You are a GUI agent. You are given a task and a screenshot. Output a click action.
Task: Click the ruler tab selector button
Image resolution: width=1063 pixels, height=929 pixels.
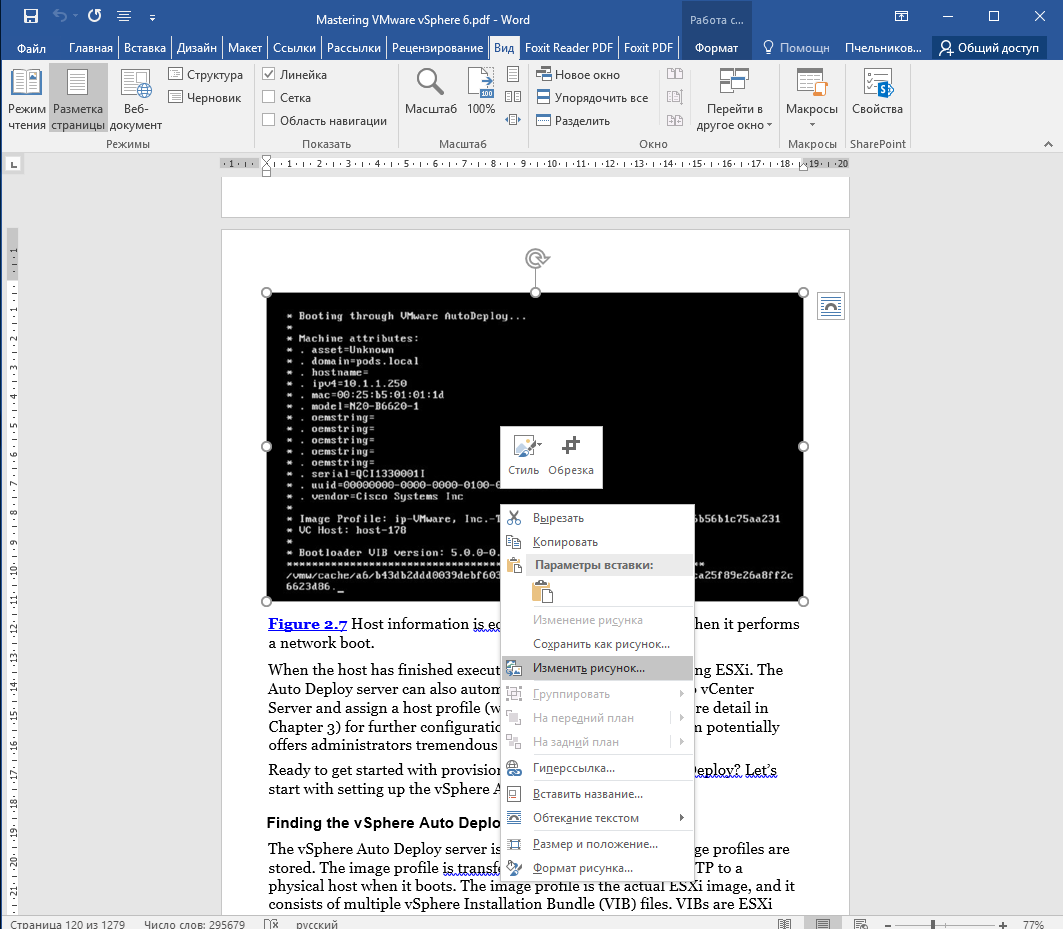point(14,164)
